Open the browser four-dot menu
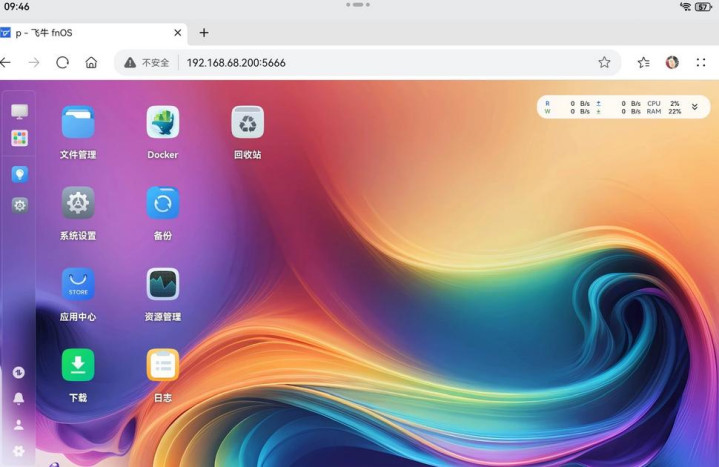The image size is (719, 467). click(x=701, y=62)
